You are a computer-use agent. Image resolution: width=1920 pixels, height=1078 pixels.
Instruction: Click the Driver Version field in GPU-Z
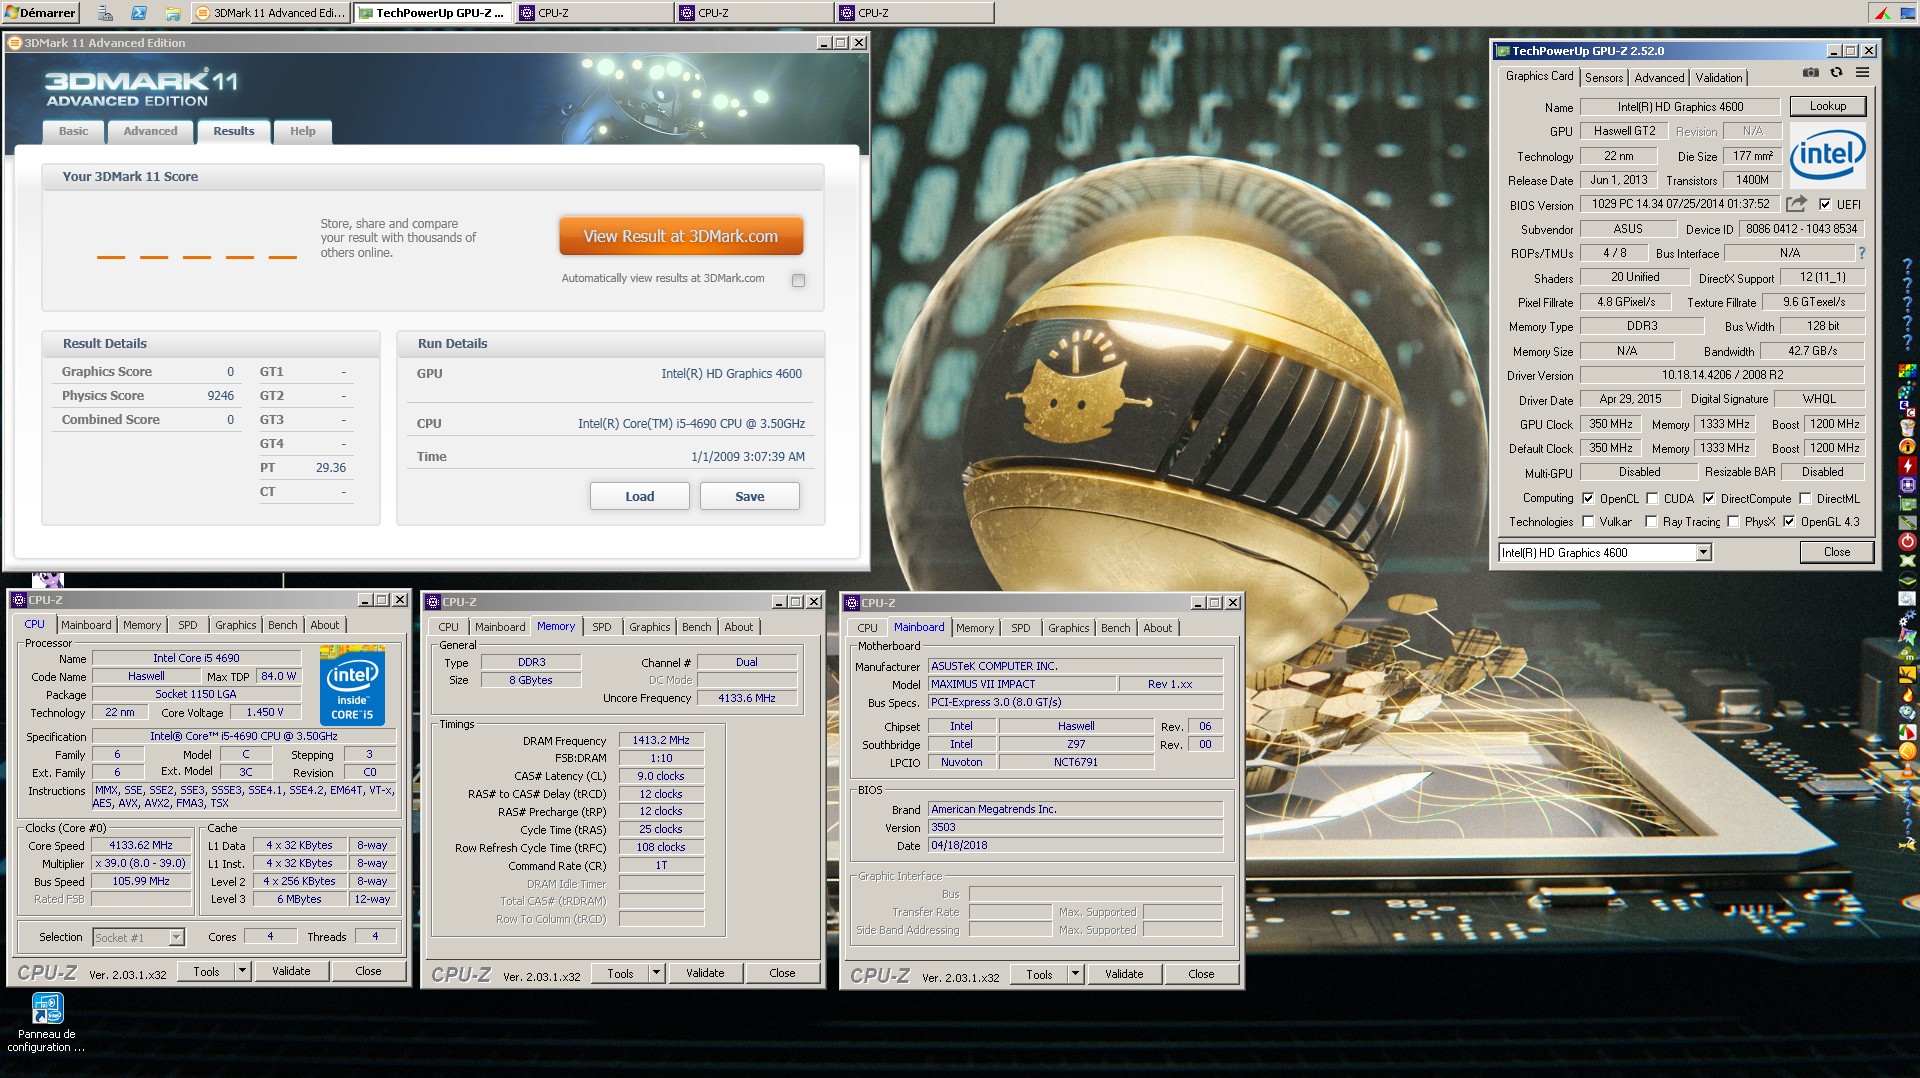coord(1722,375)
